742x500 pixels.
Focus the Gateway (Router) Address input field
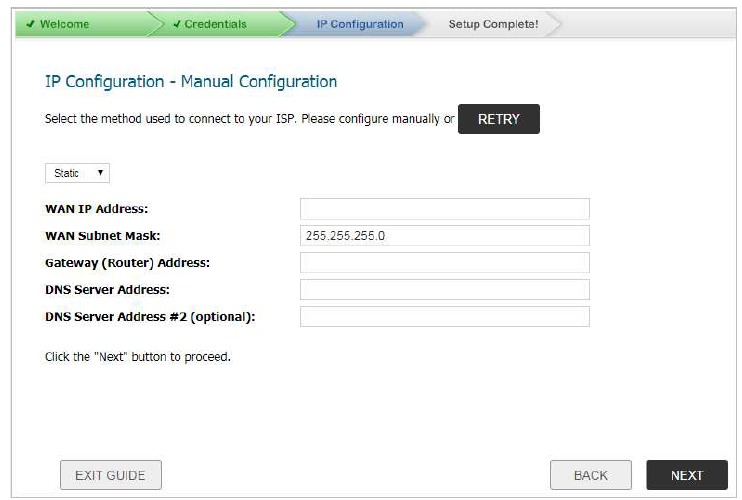click(444, 263)
